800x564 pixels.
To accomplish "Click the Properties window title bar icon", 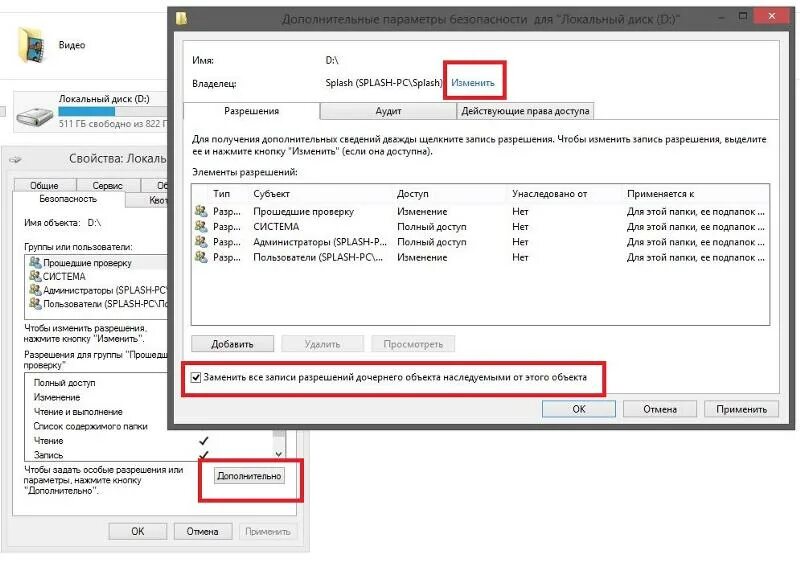I will (x=15, y=159).
